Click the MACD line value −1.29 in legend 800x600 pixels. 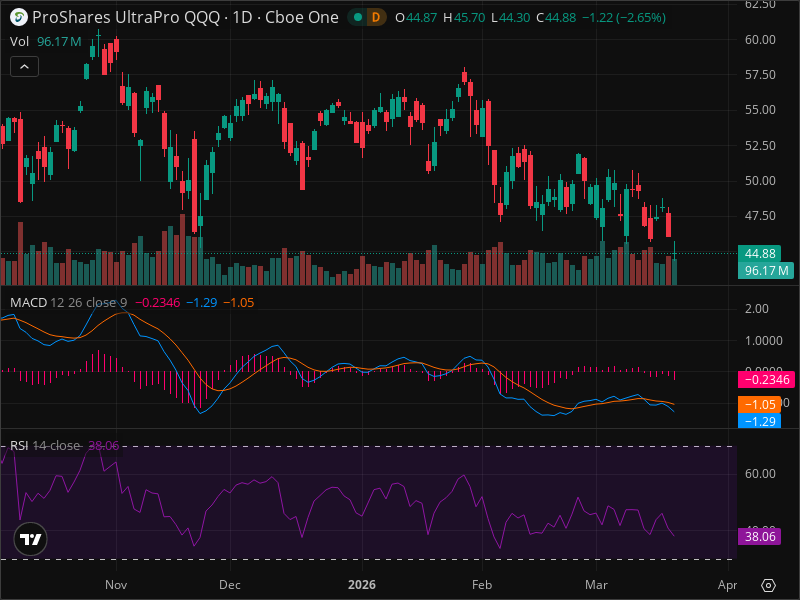[202, 303]
